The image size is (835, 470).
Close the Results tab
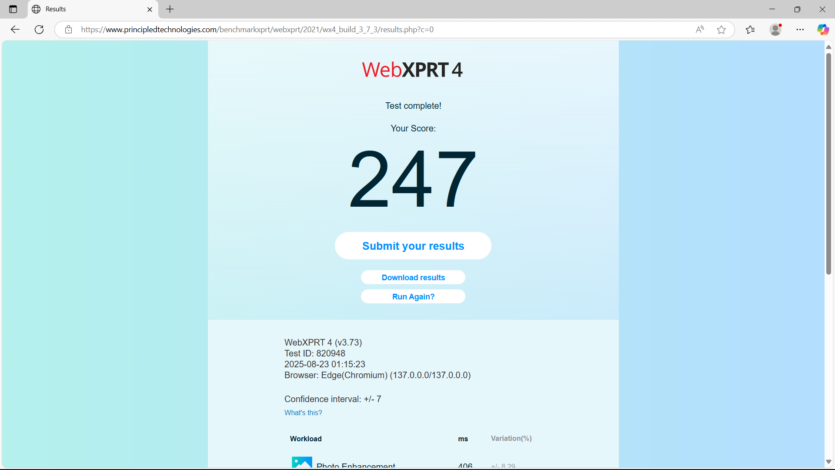coord(150,9)
